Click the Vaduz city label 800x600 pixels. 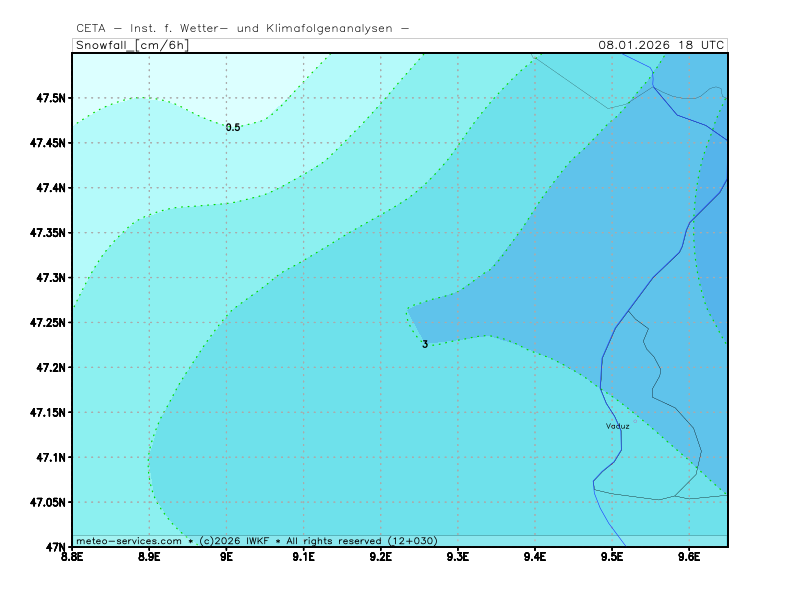coord(617,426)
